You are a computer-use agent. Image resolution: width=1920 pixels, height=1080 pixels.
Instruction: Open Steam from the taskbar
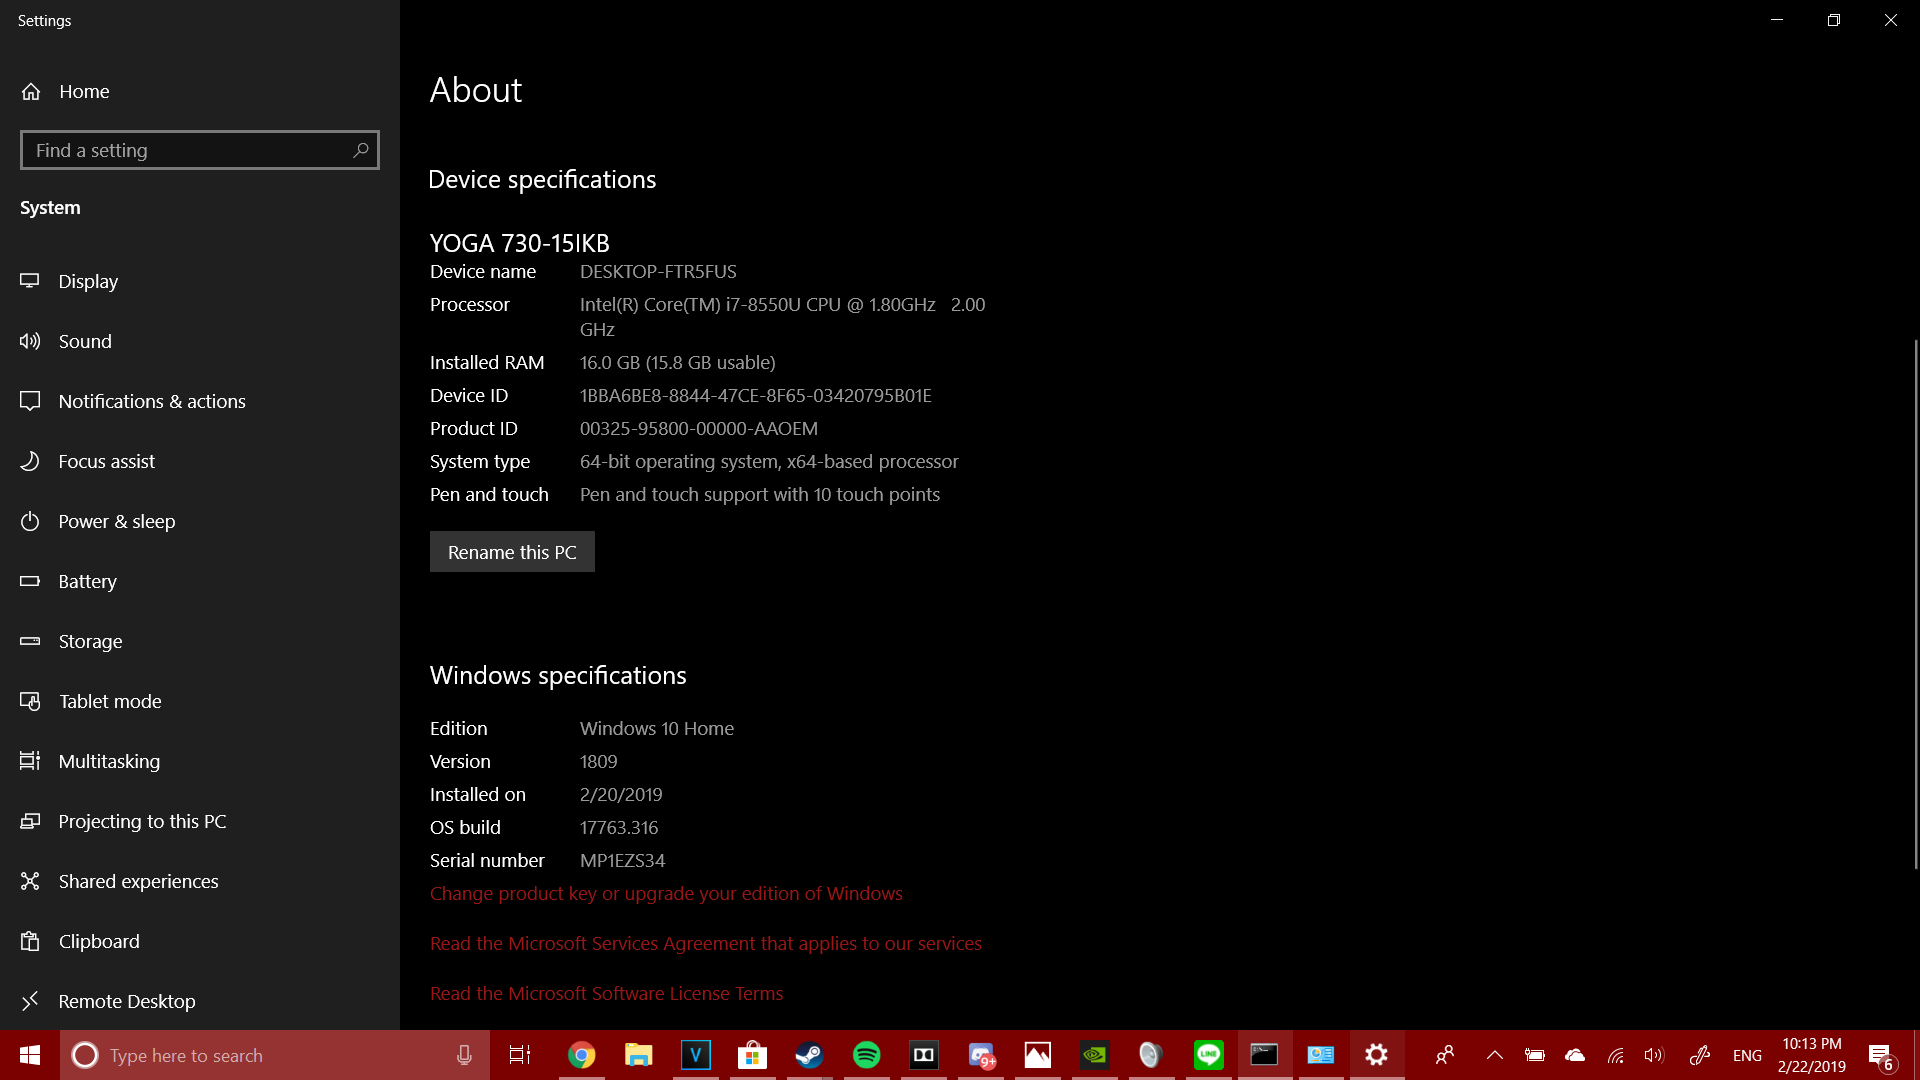(809, 1055)
